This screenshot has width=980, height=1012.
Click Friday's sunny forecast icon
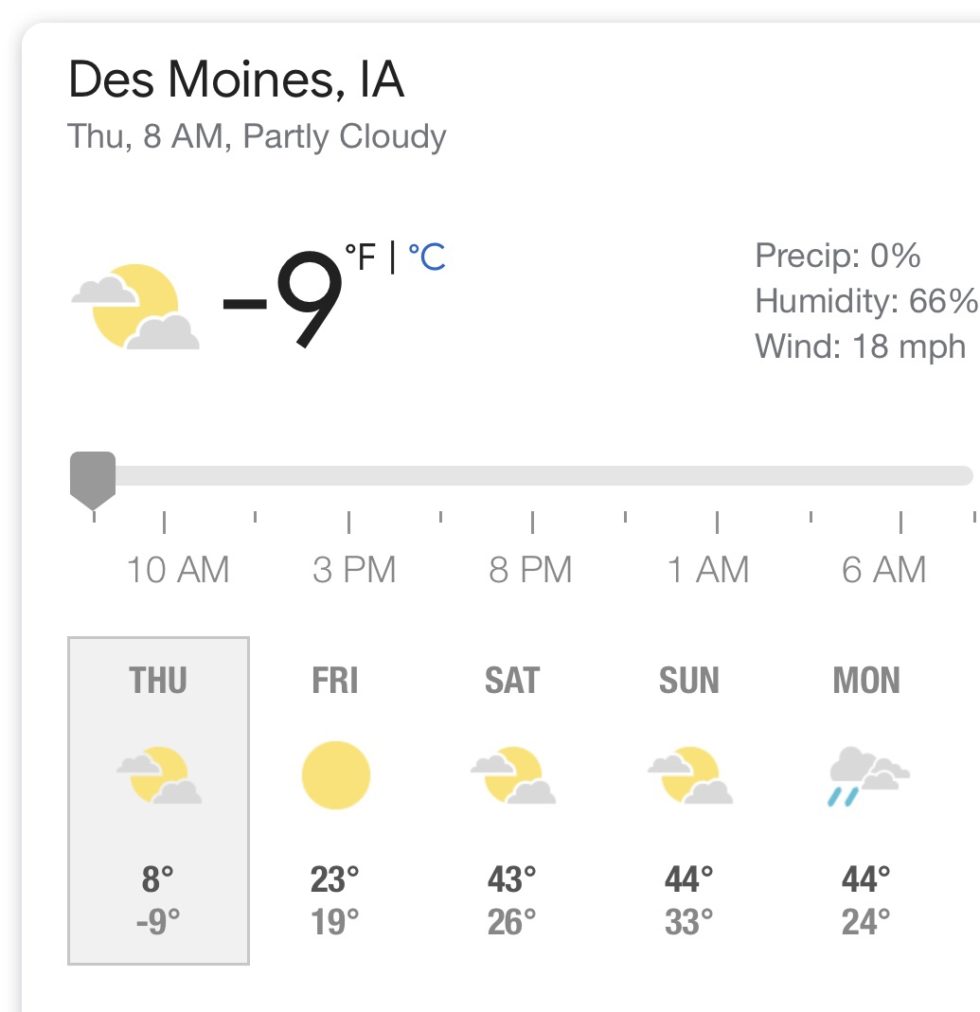(336, 775)
